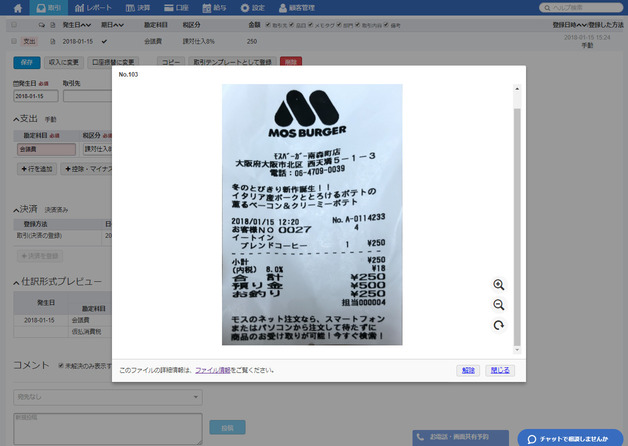
Task: Click the 保存 button
Action: [x=27, y=62]
